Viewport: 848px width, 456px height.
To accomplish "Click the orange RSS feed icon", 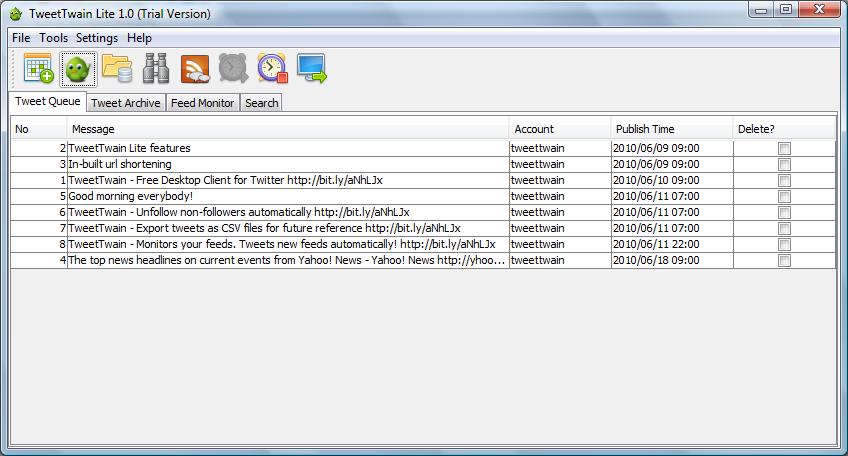I will click(x=195, y=69).
